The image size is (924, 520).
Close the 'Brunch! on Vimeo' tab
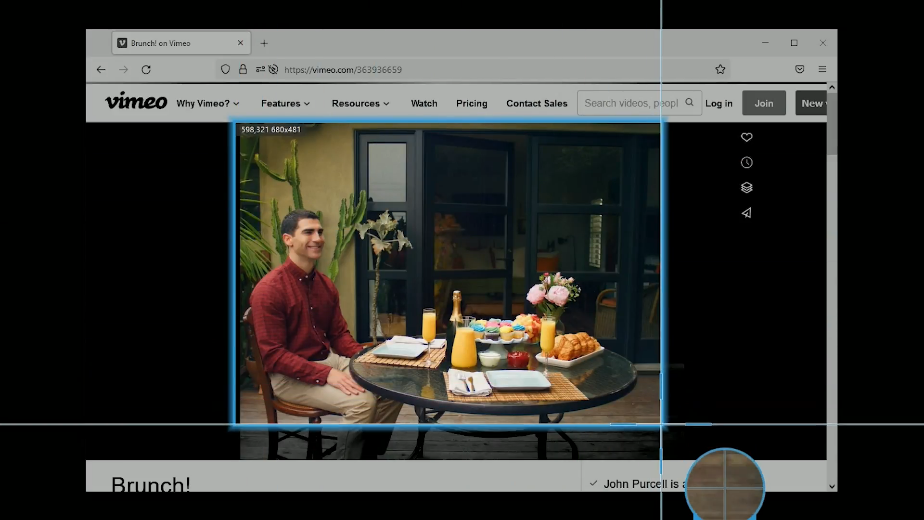[240, 43]
